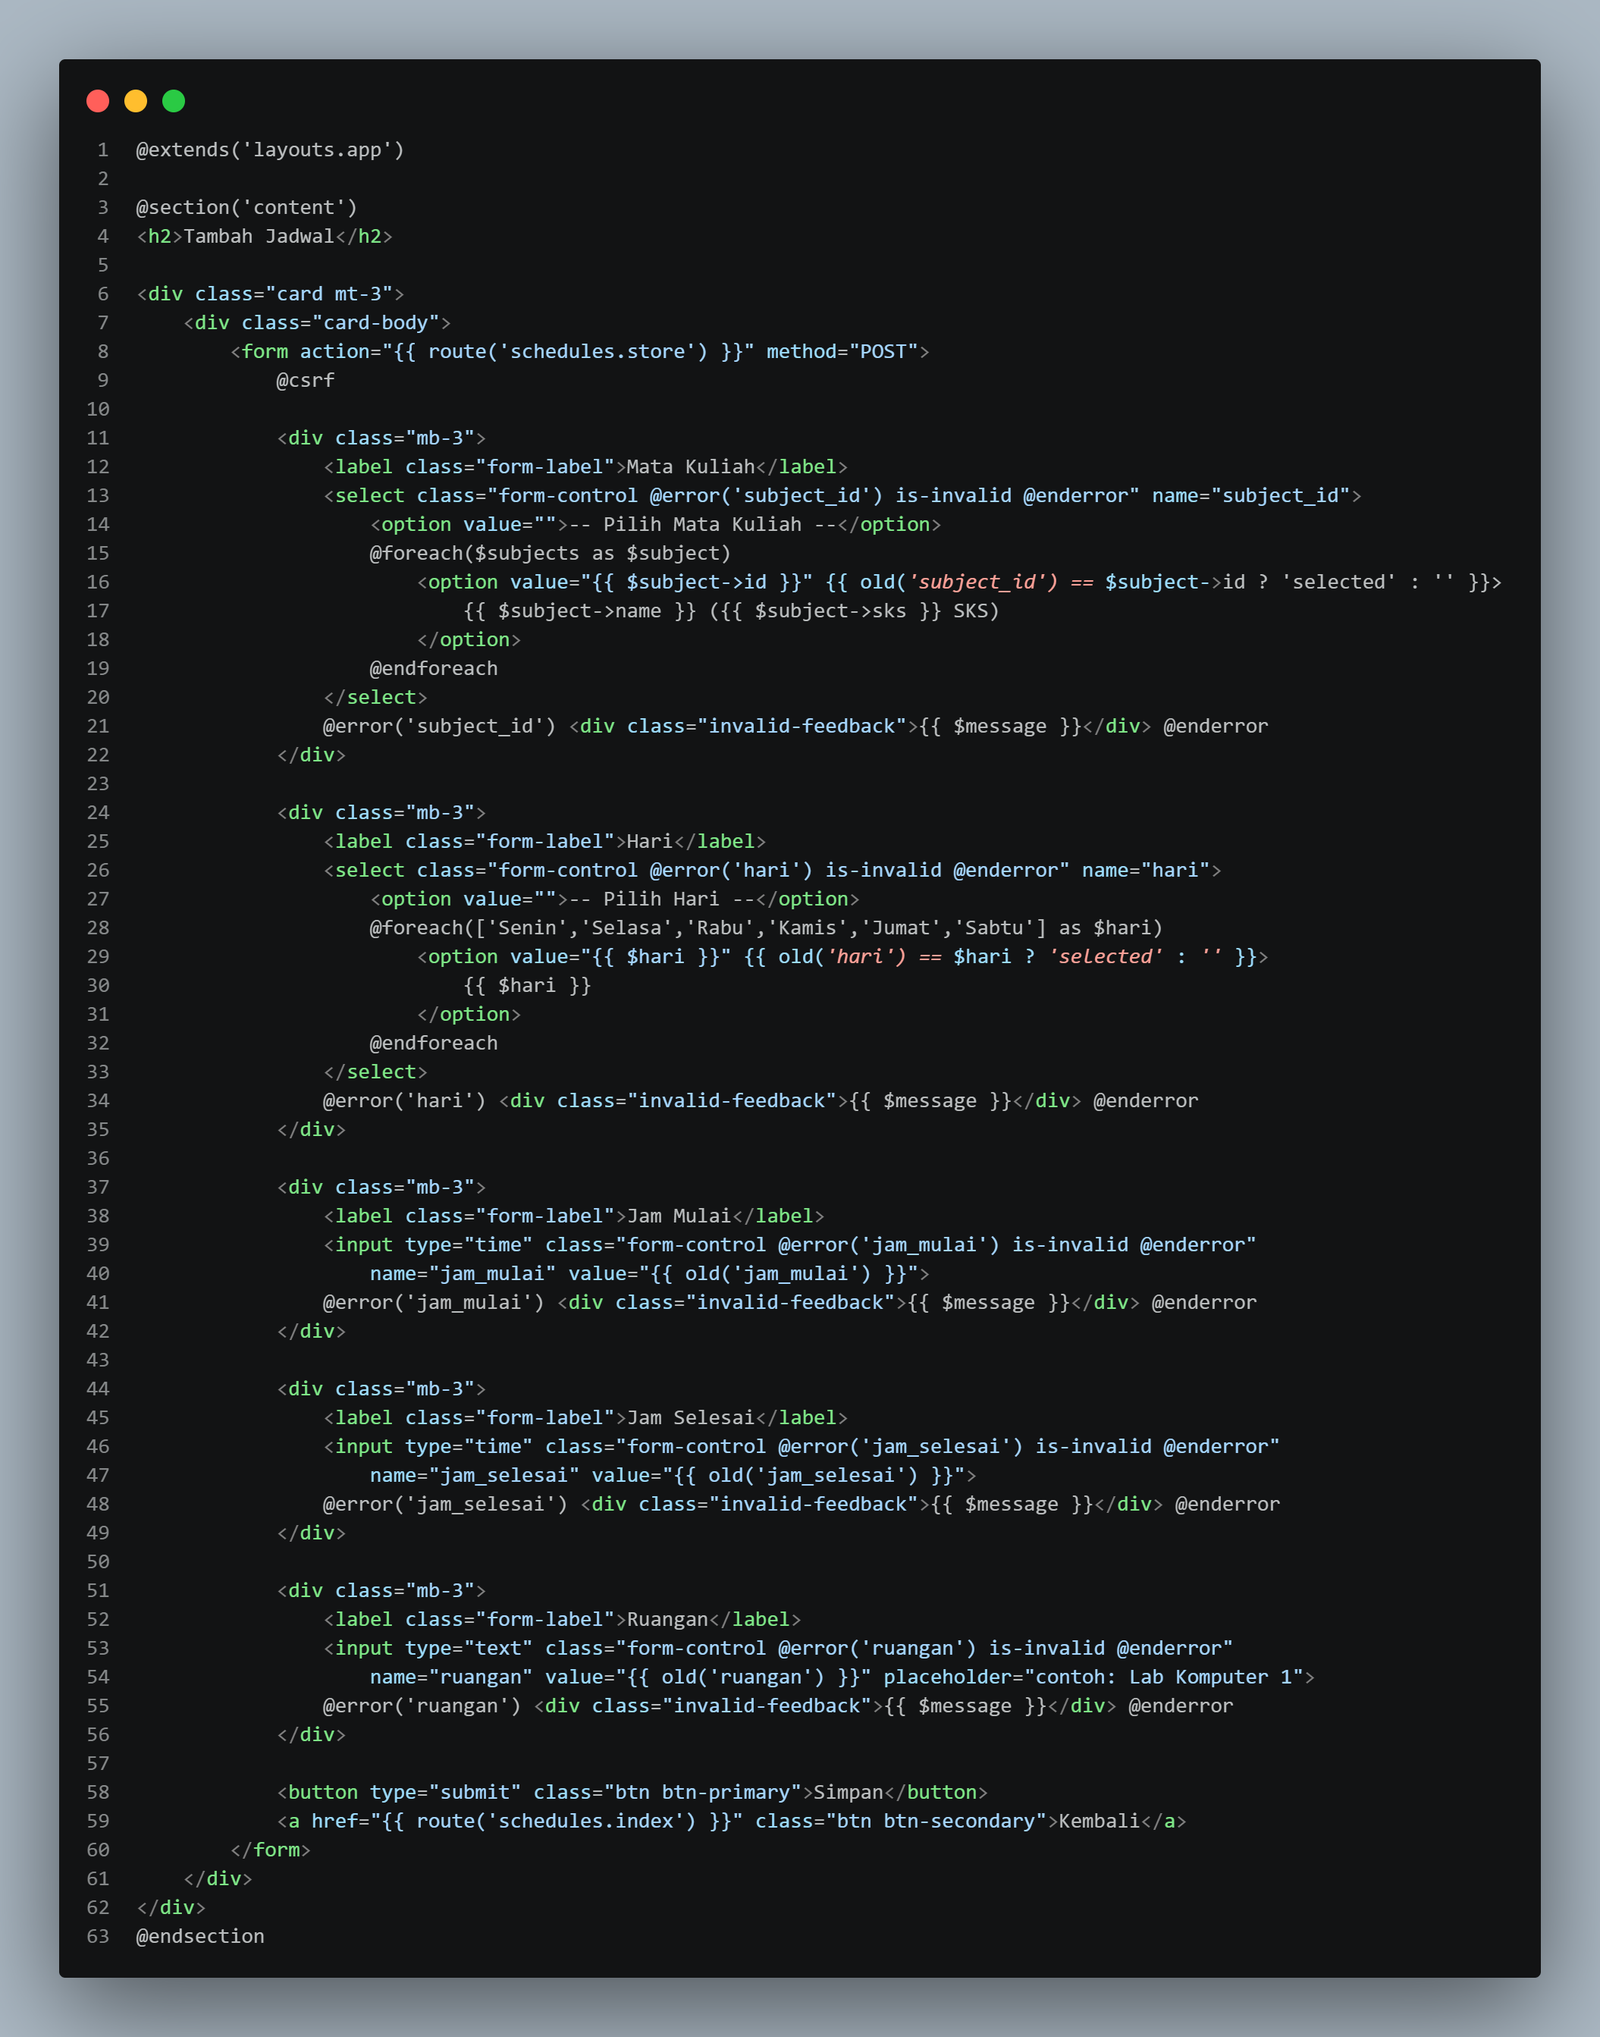This screenshot has height=2037, width=1600.
Task: Click line number 57
Action: click(98, 1764)
